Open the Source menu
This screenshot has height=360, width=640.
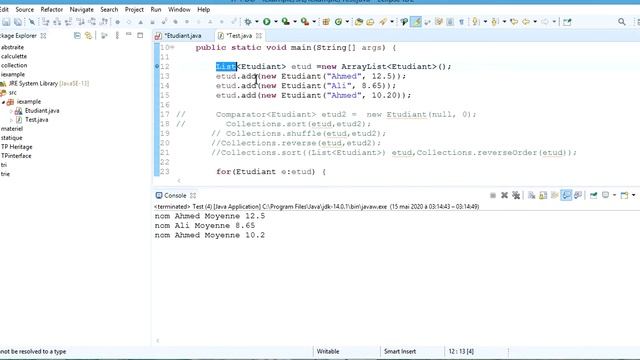[x=24, y=9]
